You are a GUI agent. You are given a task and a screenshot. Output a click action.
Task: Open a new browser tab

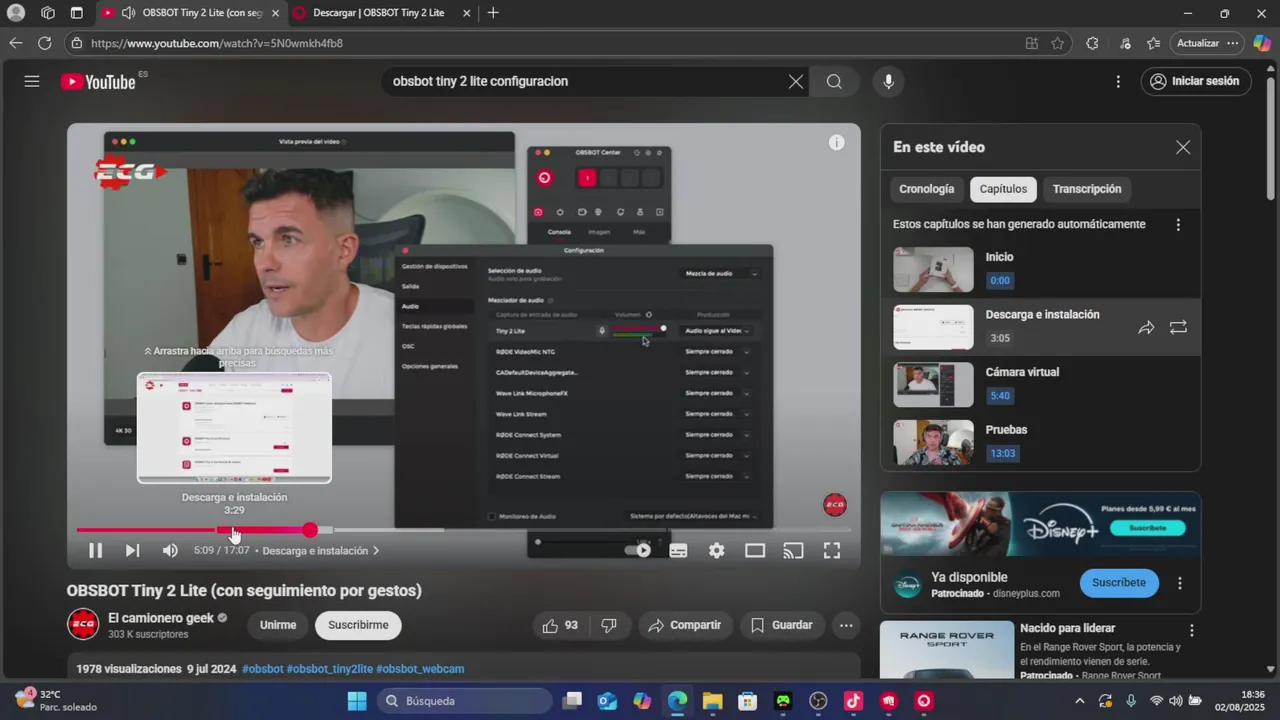(493, 13)
